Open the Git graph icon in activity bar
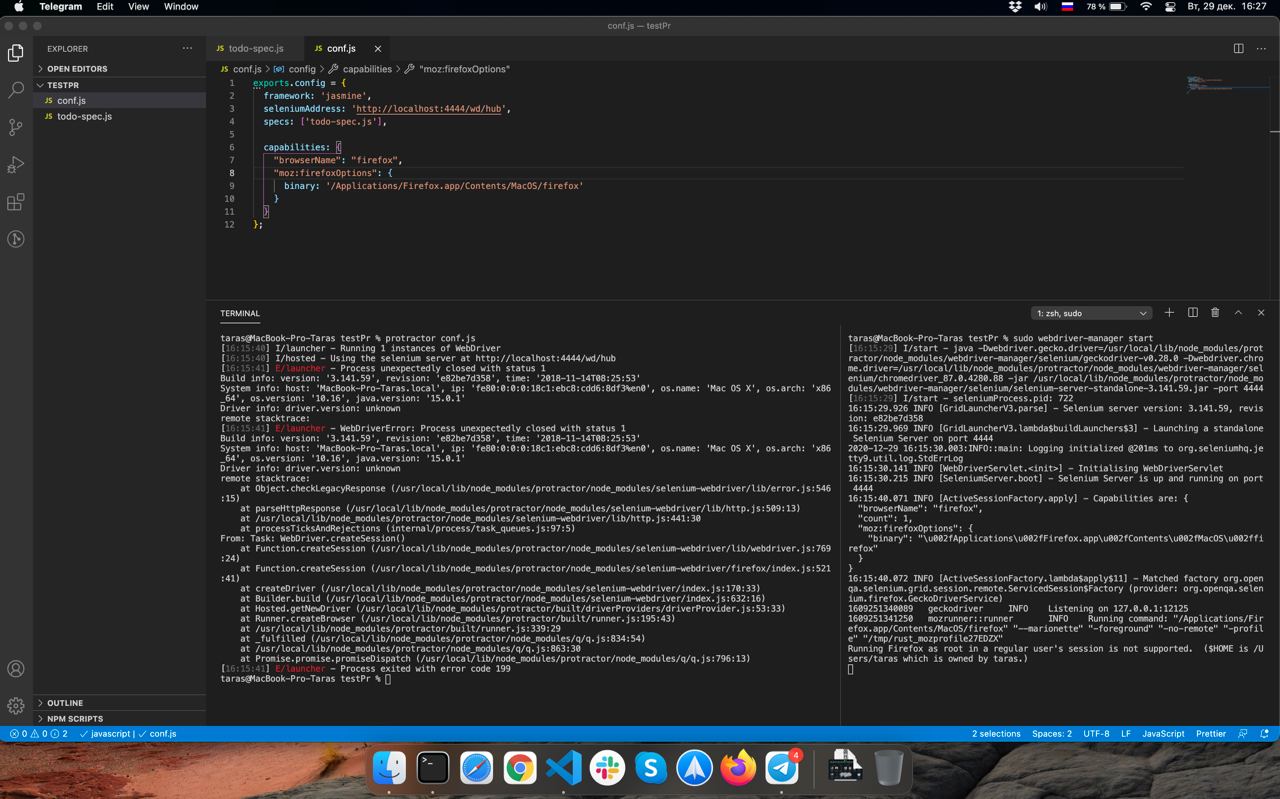The image size is (1280, 799). pos(16,239)
